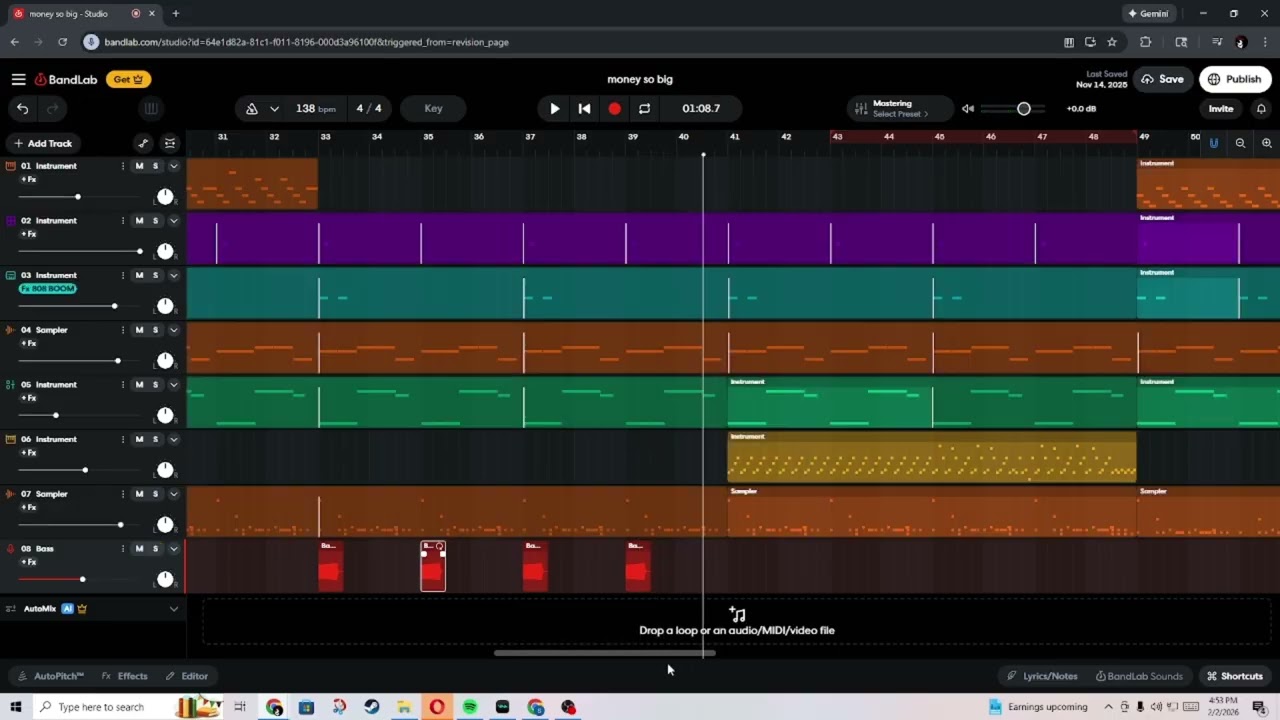Open the Effects tab
The image size is (1280, 720).
click(124, 676)
